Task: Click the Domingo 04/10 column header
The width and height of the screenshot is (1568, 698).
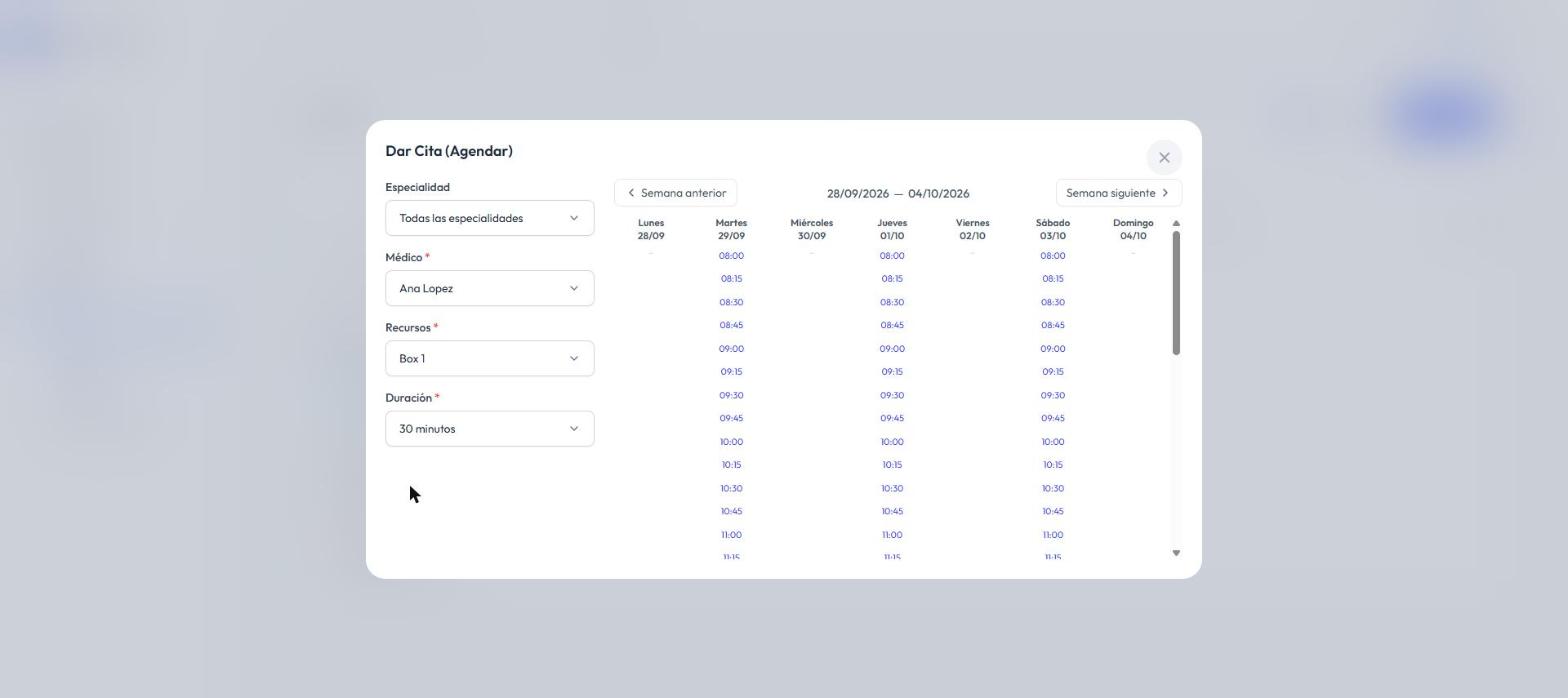Action: [1133, 229]
